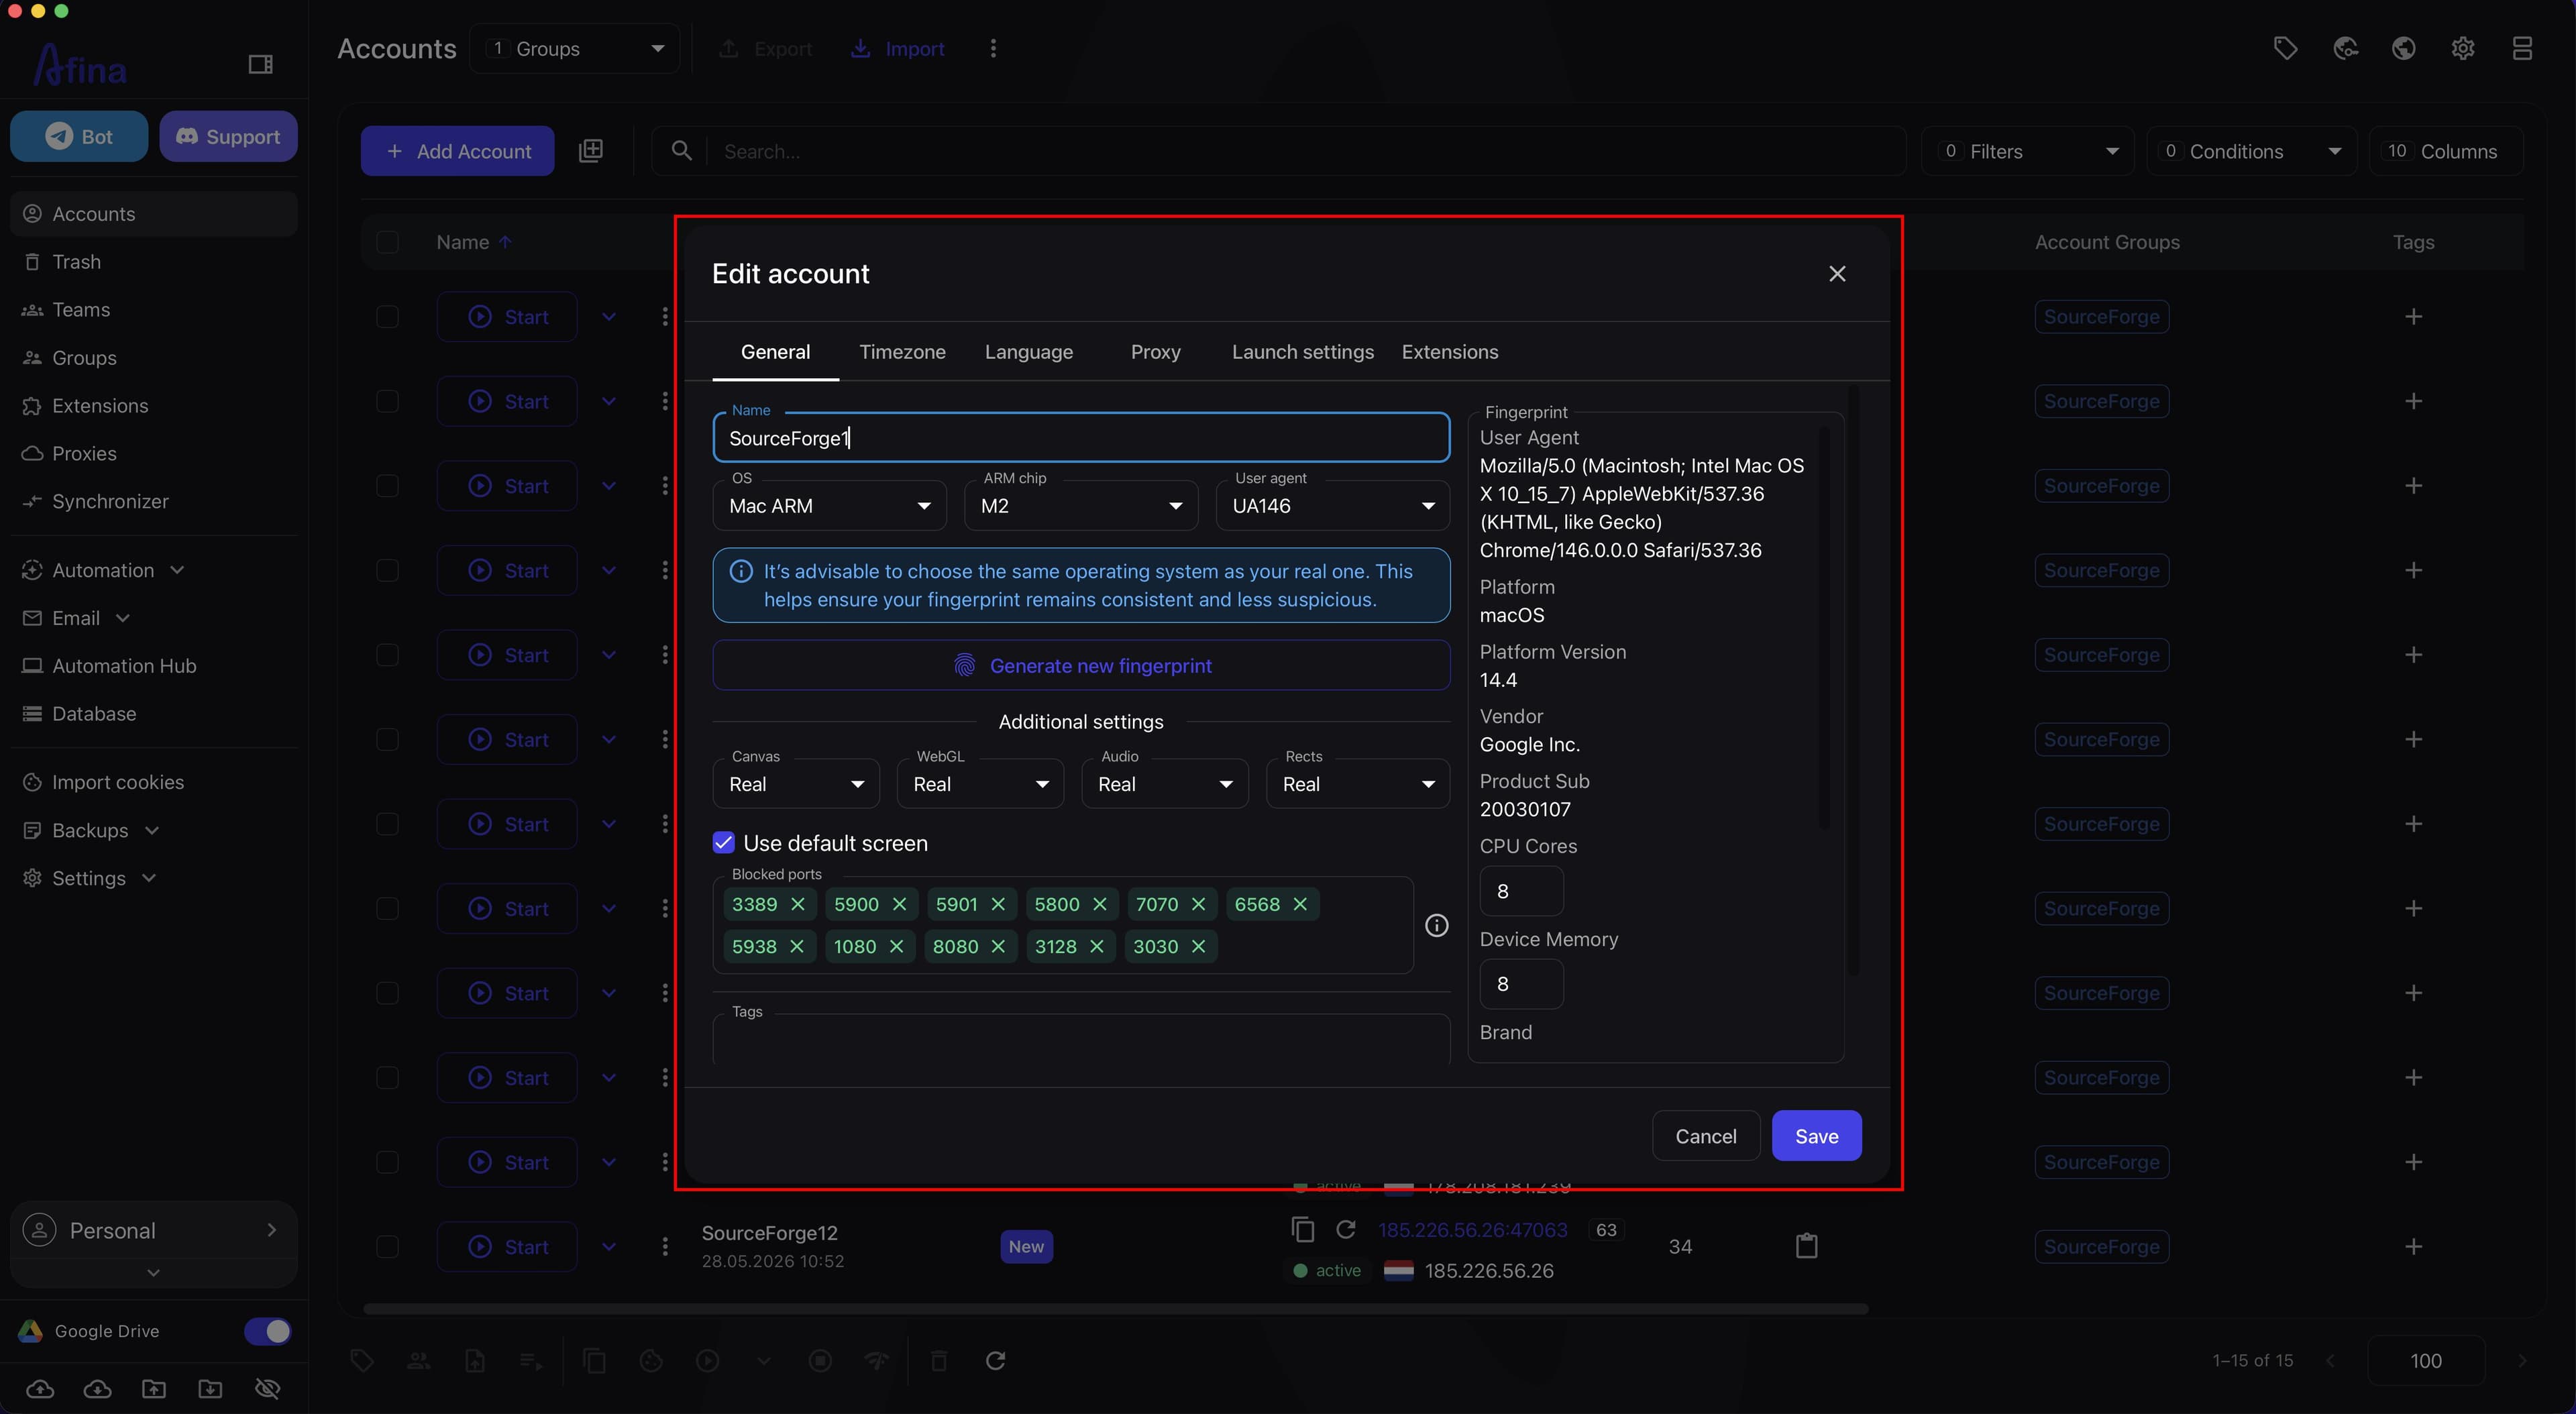Viewport: 2576px width, 1414px height.
Task: Click the Tags input field in dialog
Action: [1081, 1040]
